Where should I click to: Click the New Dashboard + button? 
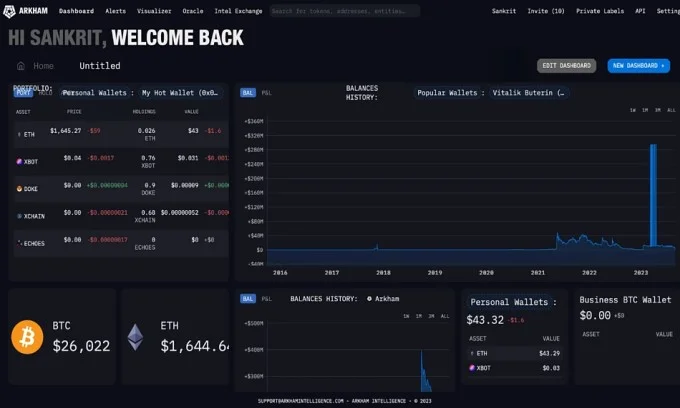638,66
